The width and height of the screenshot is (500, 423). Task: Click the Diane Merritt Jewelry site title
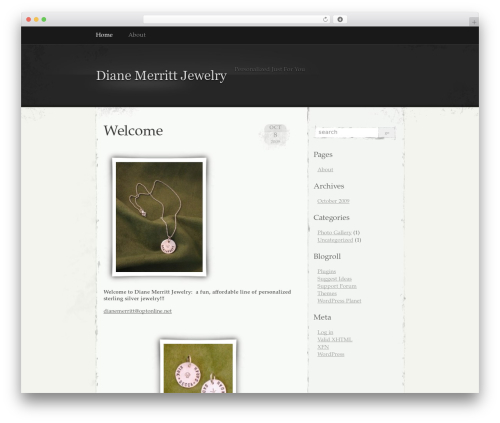point(161,76)
